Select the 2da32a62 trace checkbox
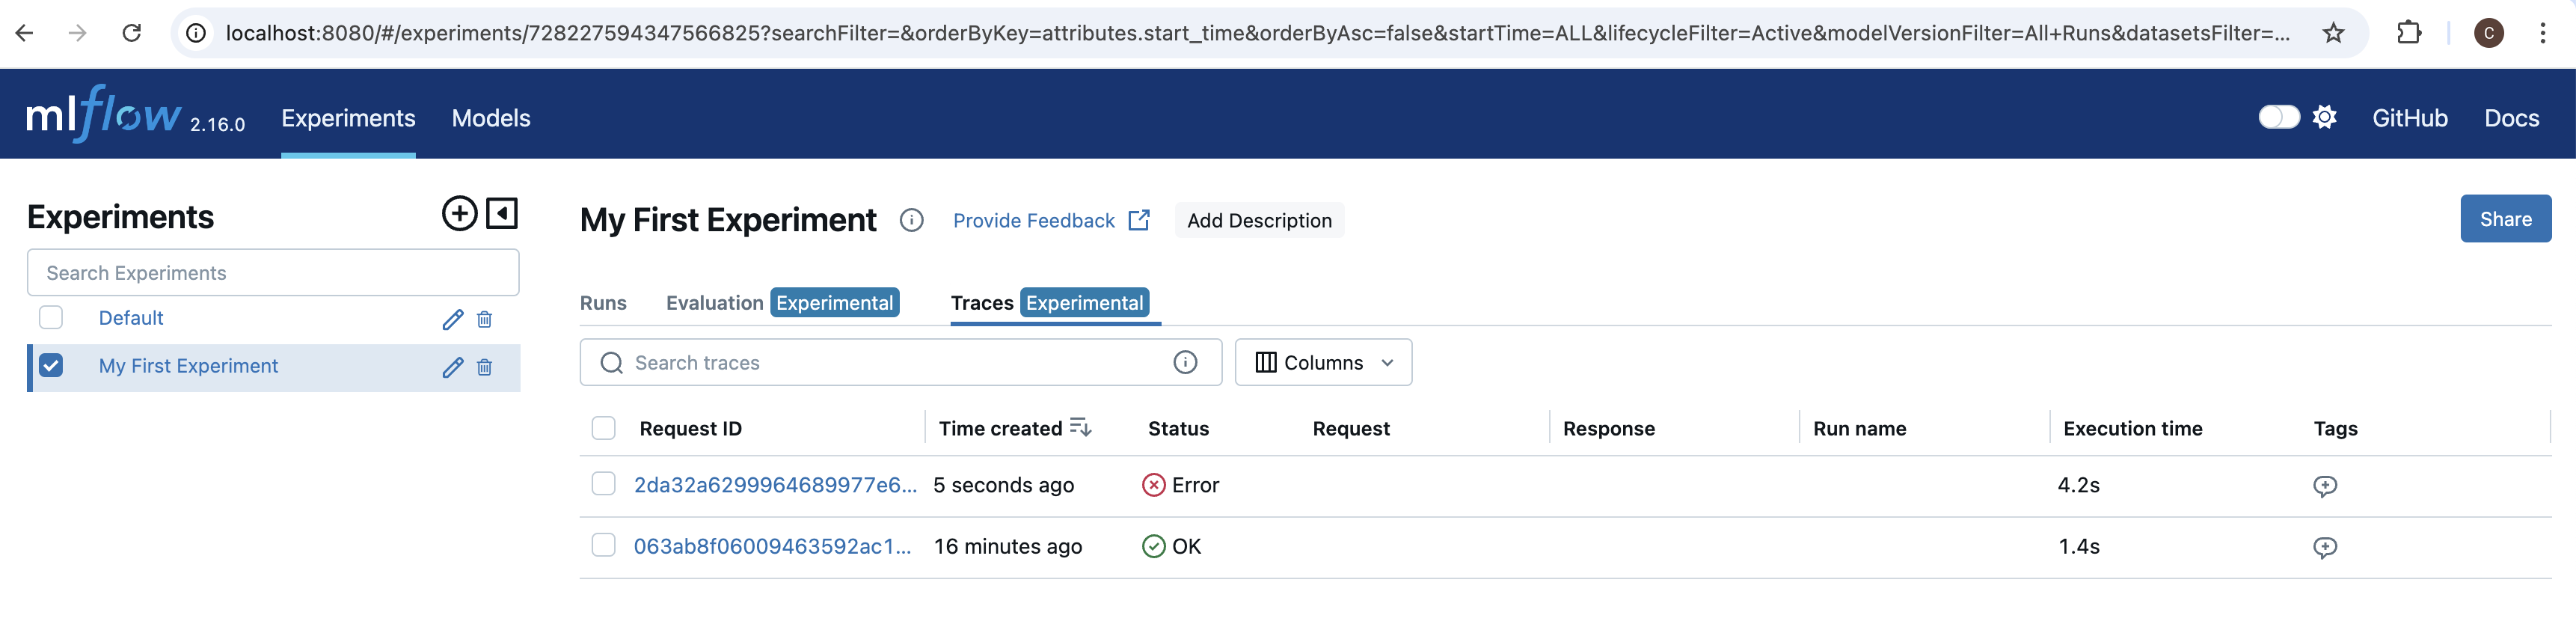Viewport: 2576px width, 639px height. [x=604, y=484]
